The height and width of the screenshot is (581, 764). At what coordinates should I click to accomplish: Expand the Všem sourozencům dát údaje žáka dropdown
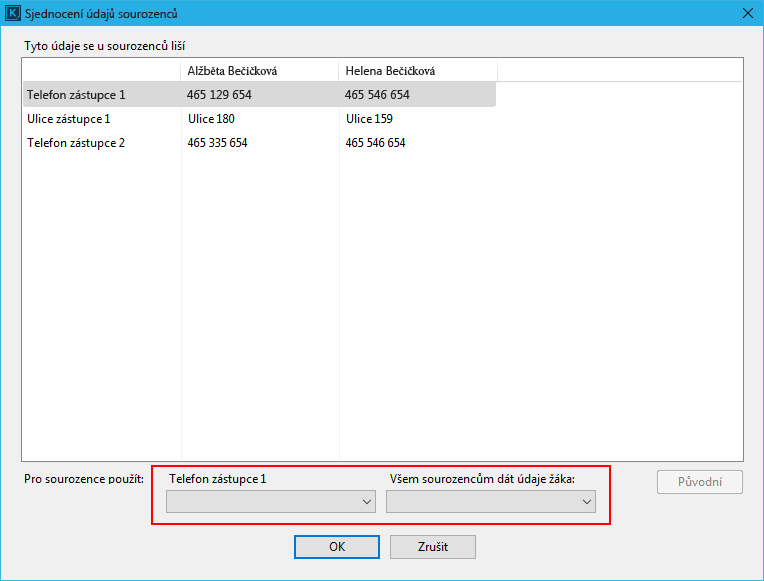pos(490,502)
